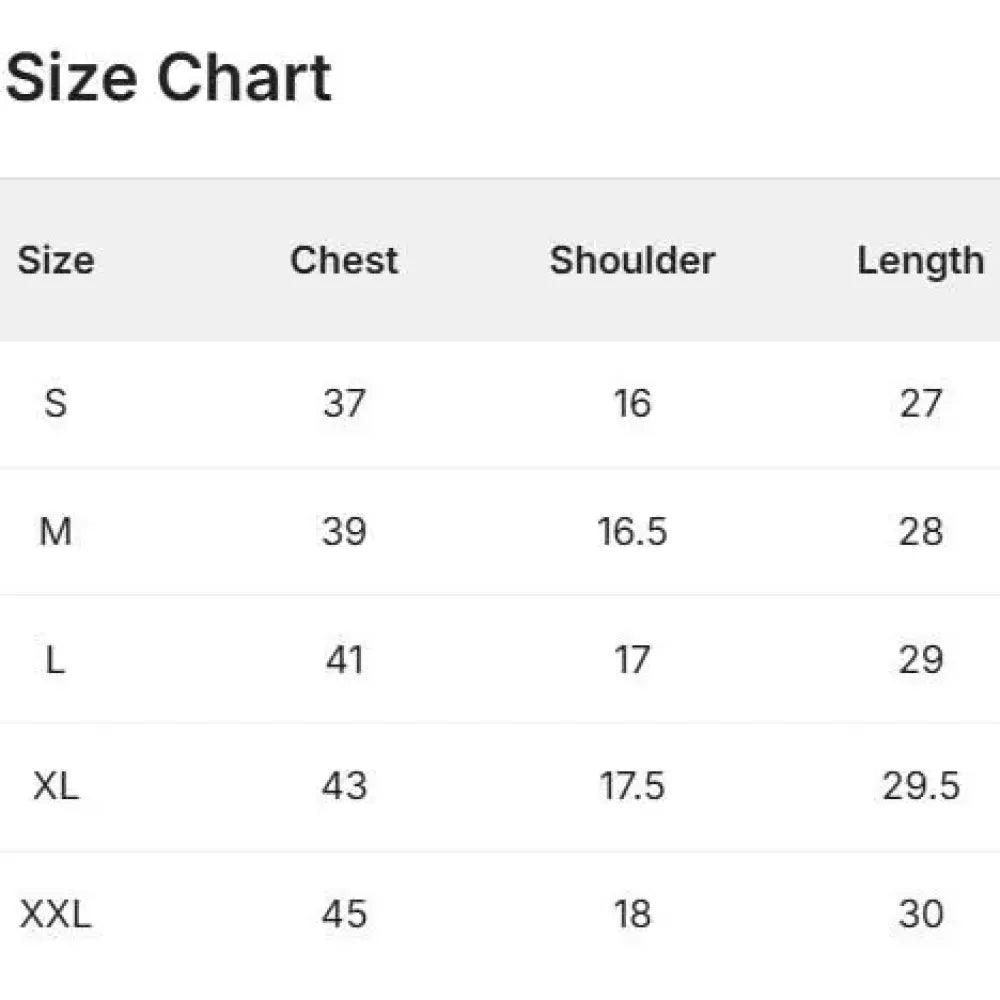Click the XL size row label
This screenshot has width=1000, height=1000.
click(55, 786)
